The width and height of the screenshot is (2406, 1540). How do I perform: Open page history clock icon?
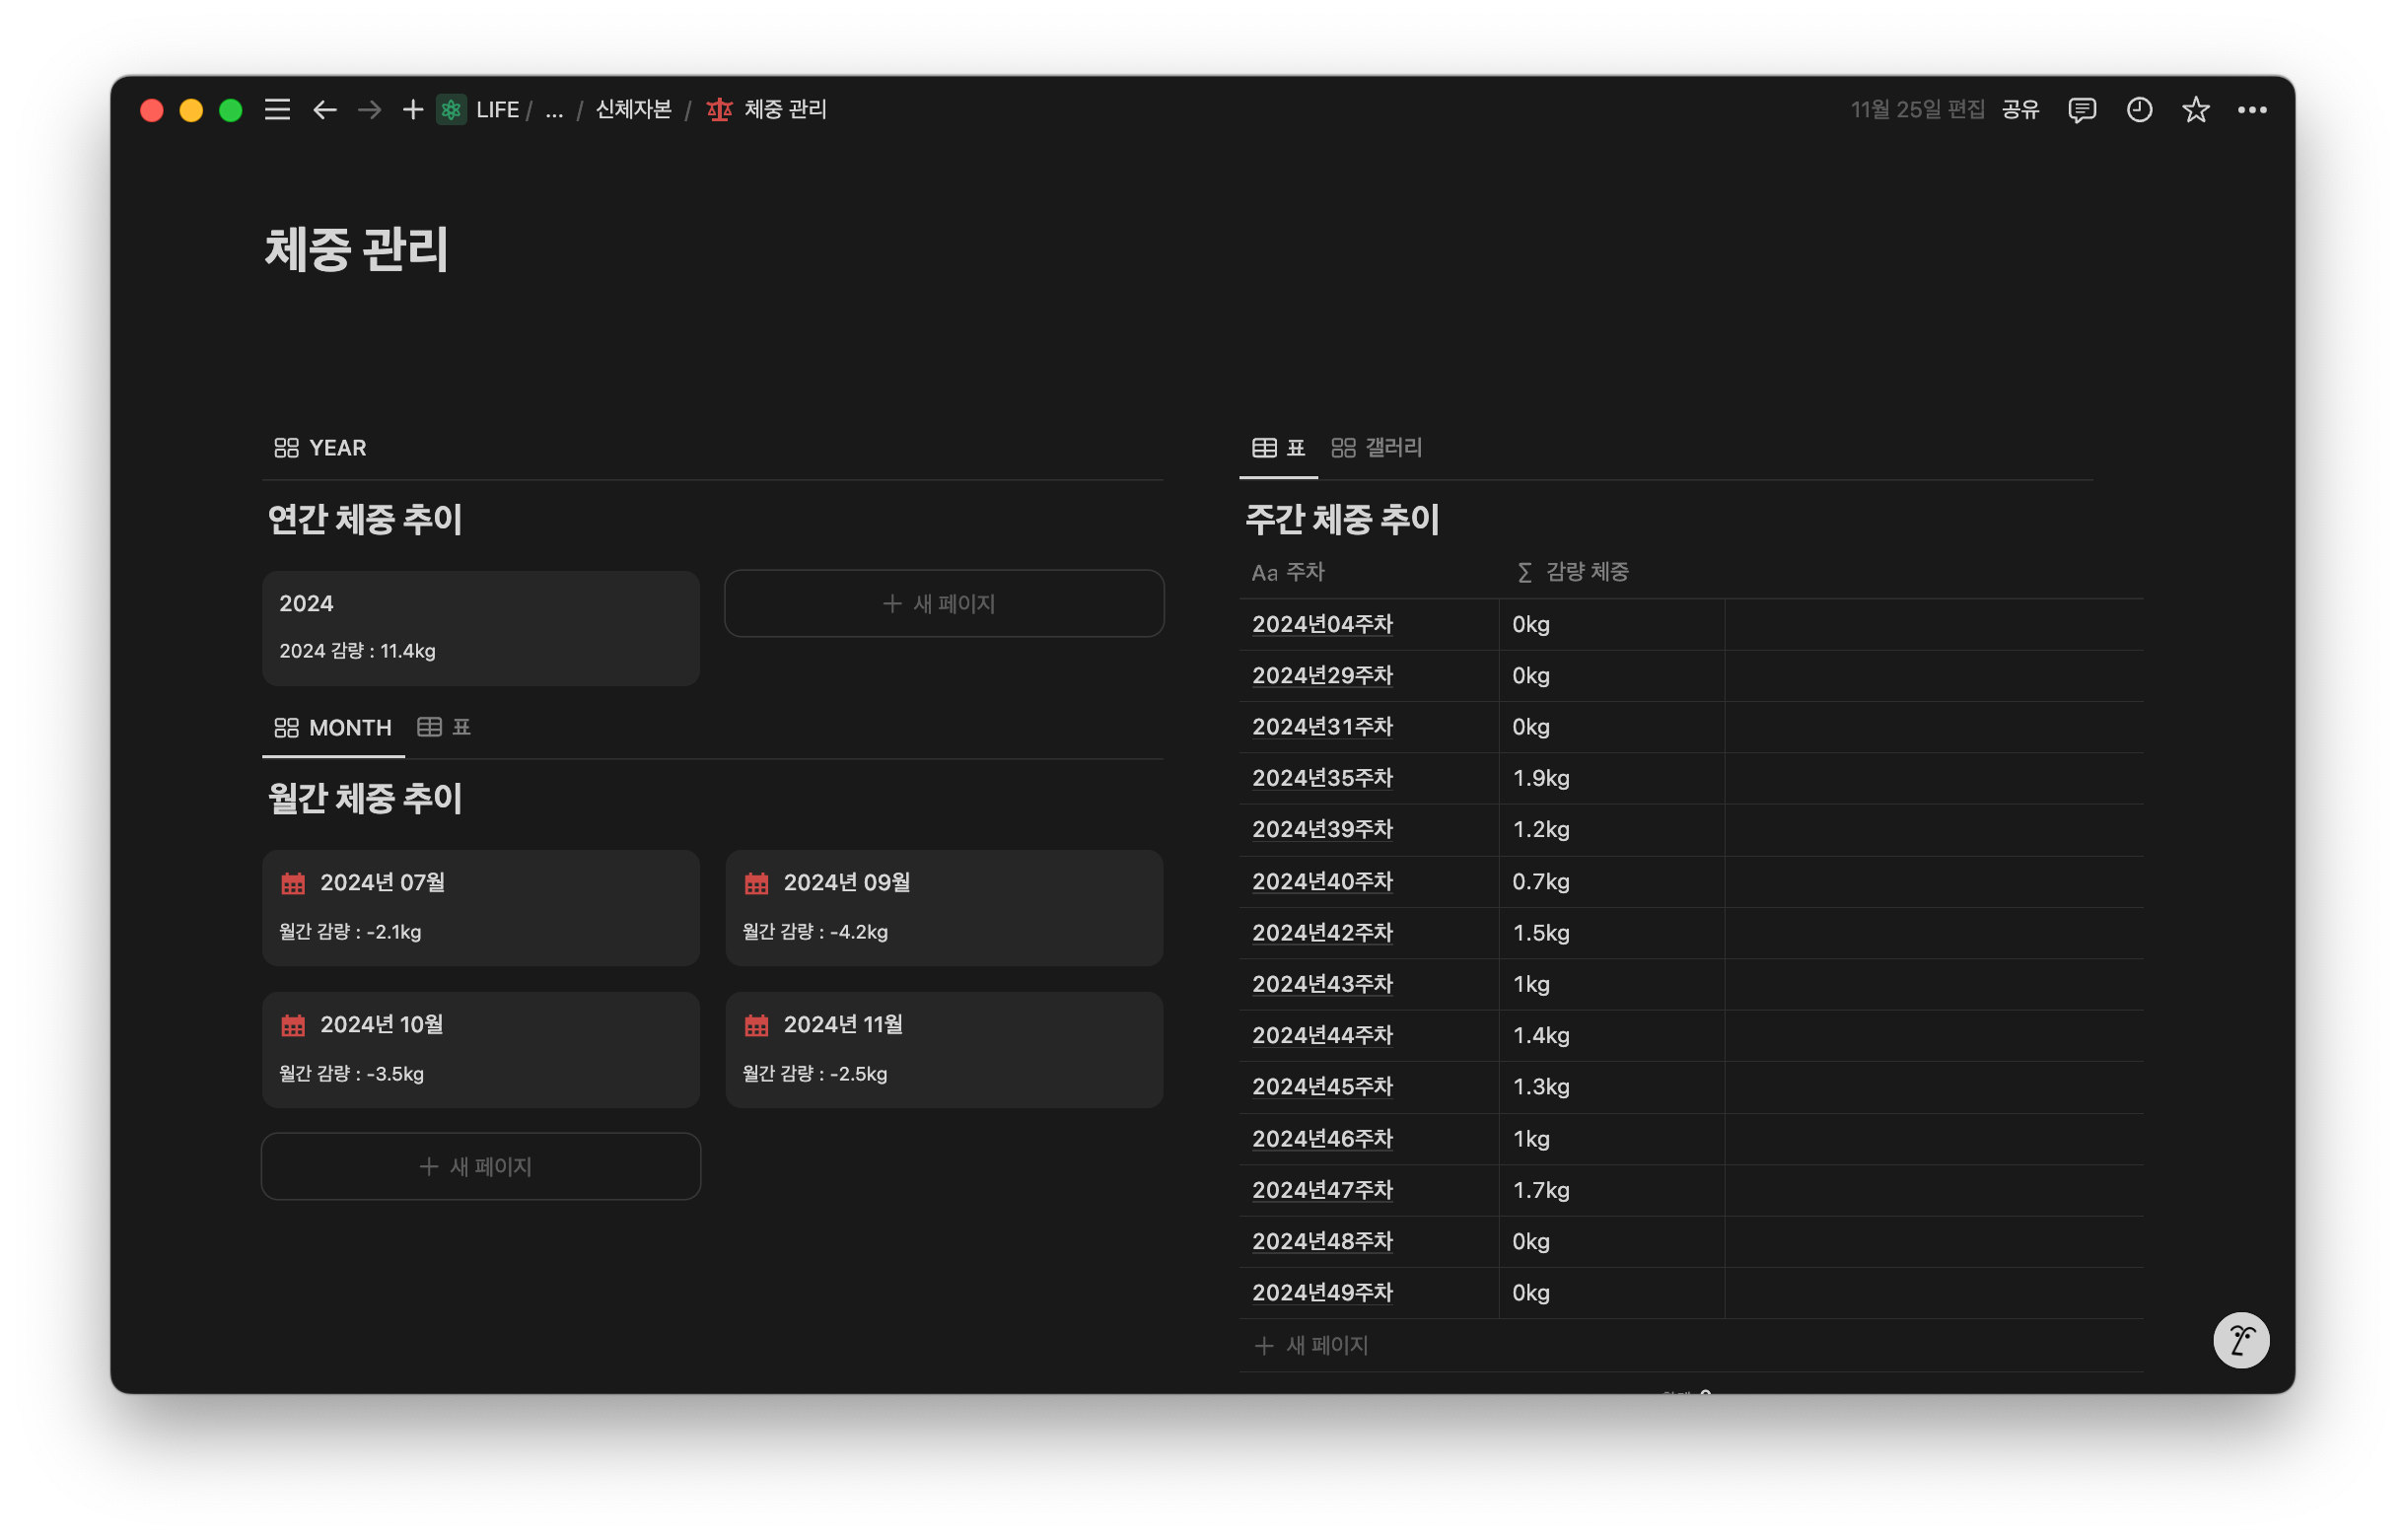point(2138,110)
